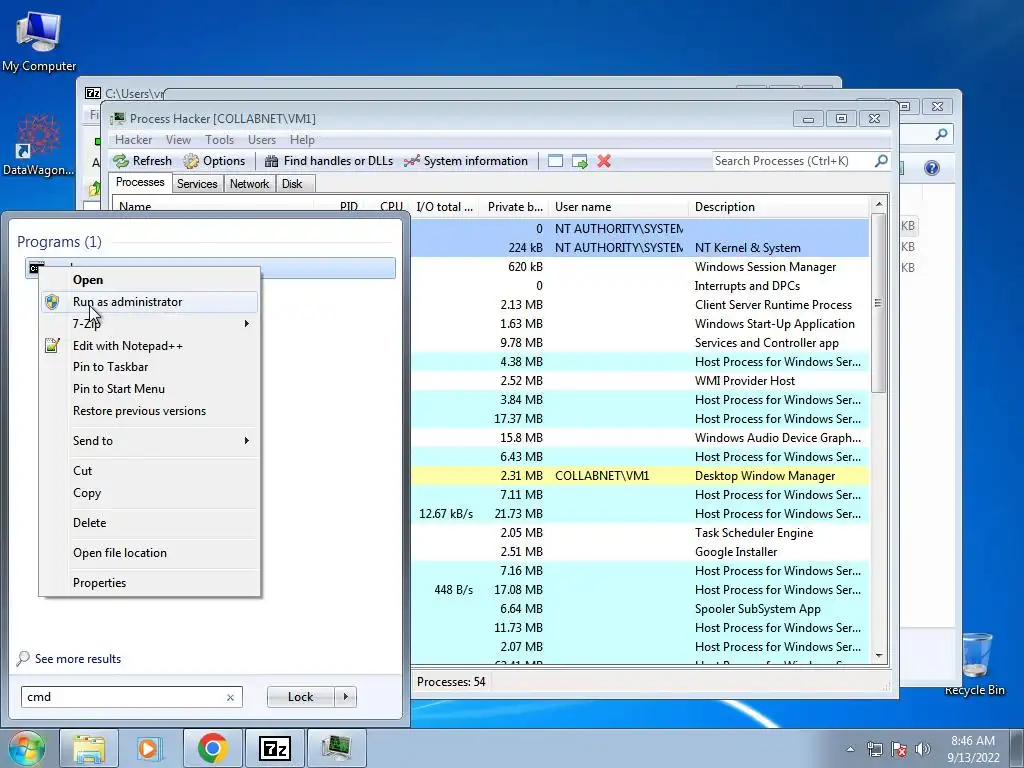
Task: Choose Open in the context menu
Action: (150, 280)
